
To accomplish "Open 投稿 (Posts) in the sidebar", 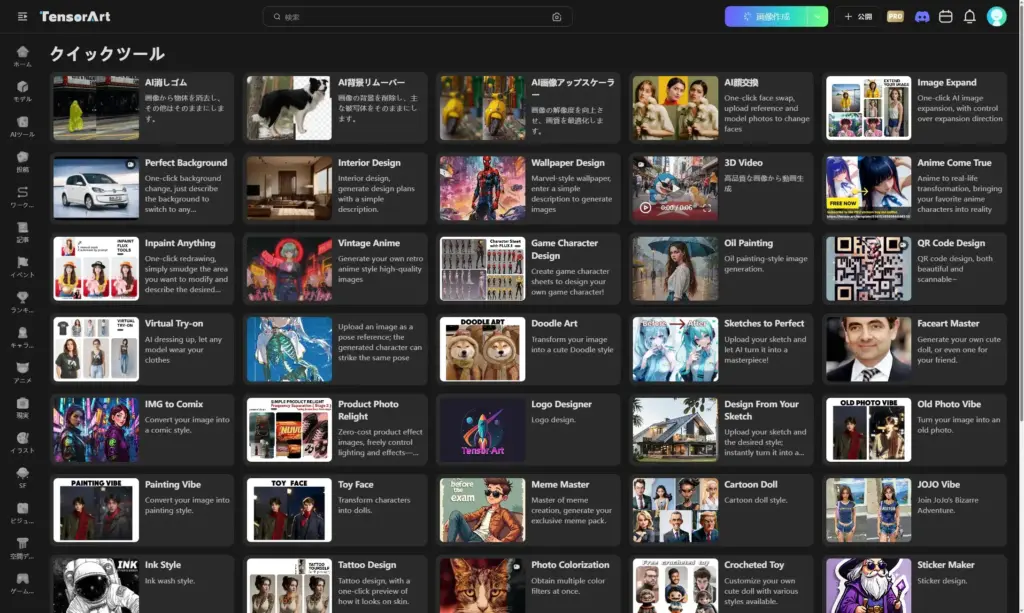I will (22, 162).
